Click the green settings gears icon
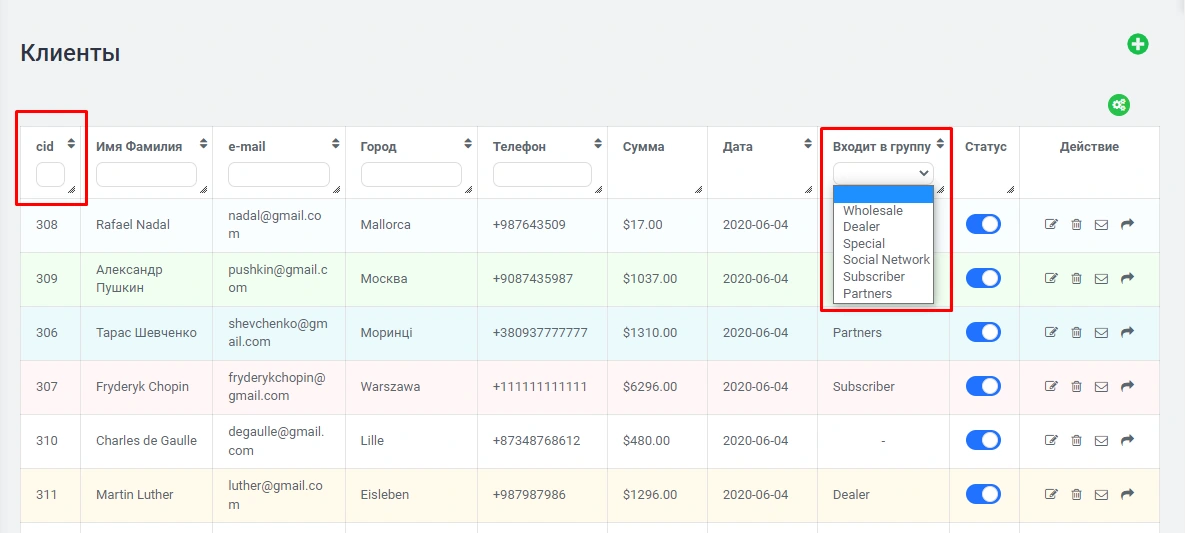 pyautogui.click(x=1118, y=105)
